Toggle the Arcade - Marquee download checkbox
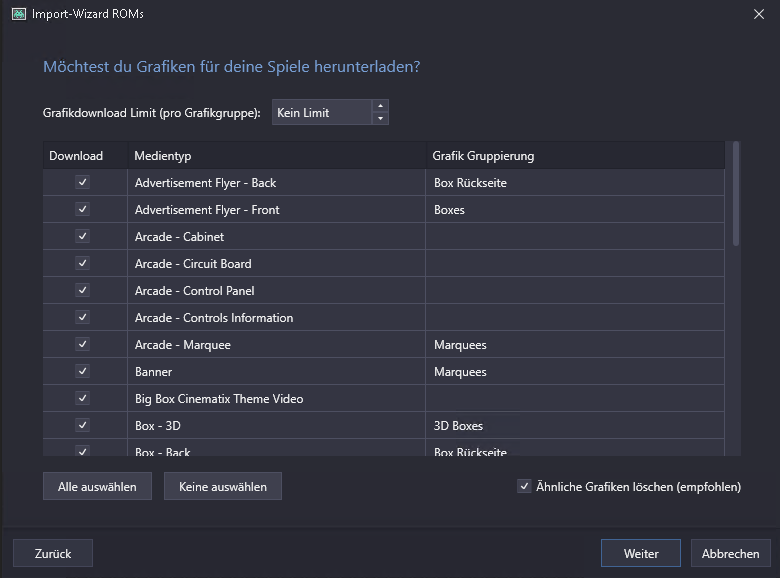The height and width of the screenshot is (578, 780). click(x=83, y=345)
